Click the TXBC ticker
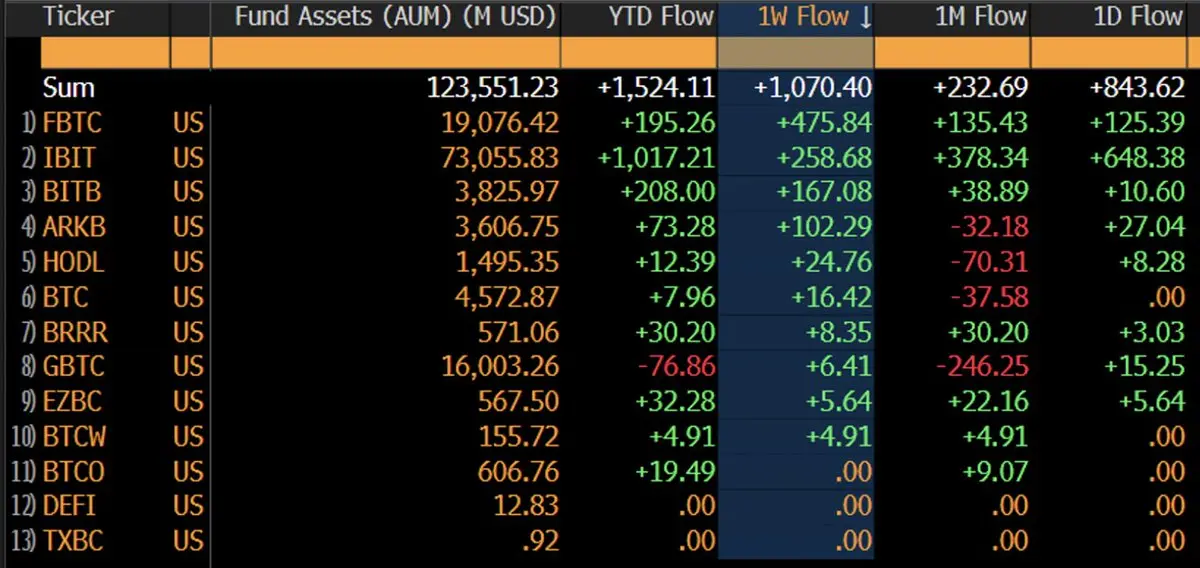 click(73, 542)
